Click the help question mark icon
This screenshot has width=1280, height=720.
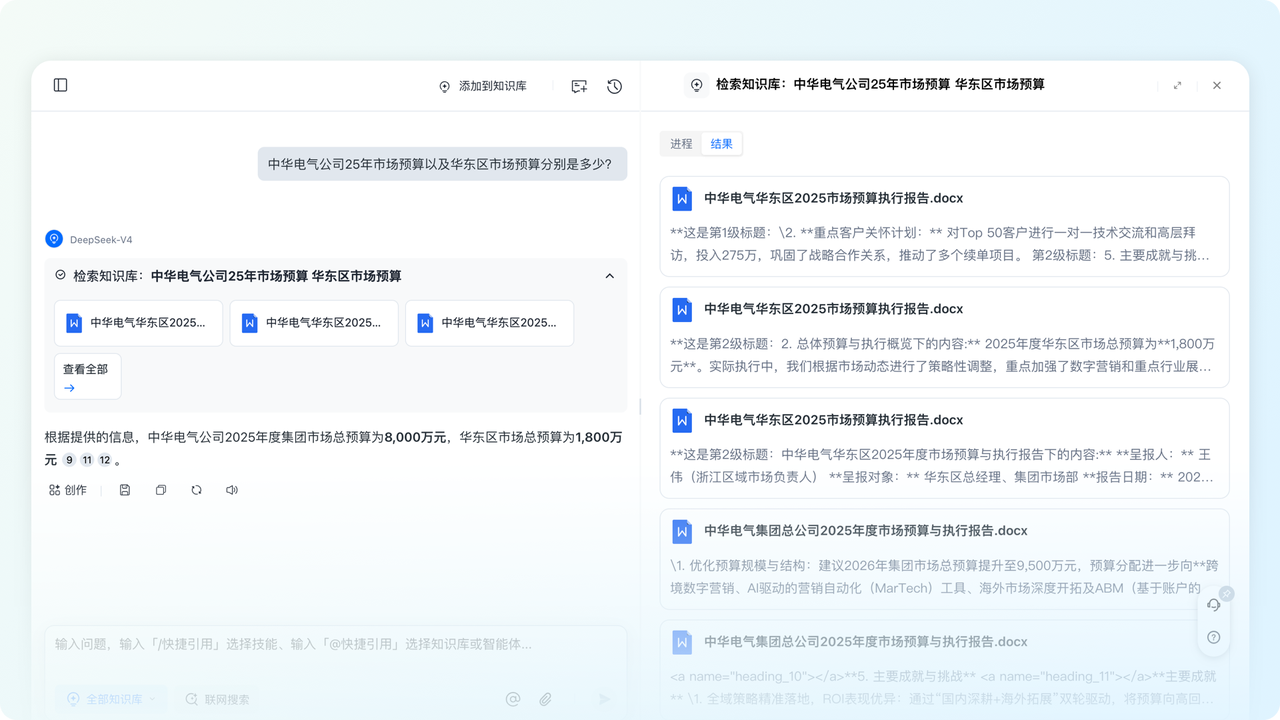[x=1213, y=637]
